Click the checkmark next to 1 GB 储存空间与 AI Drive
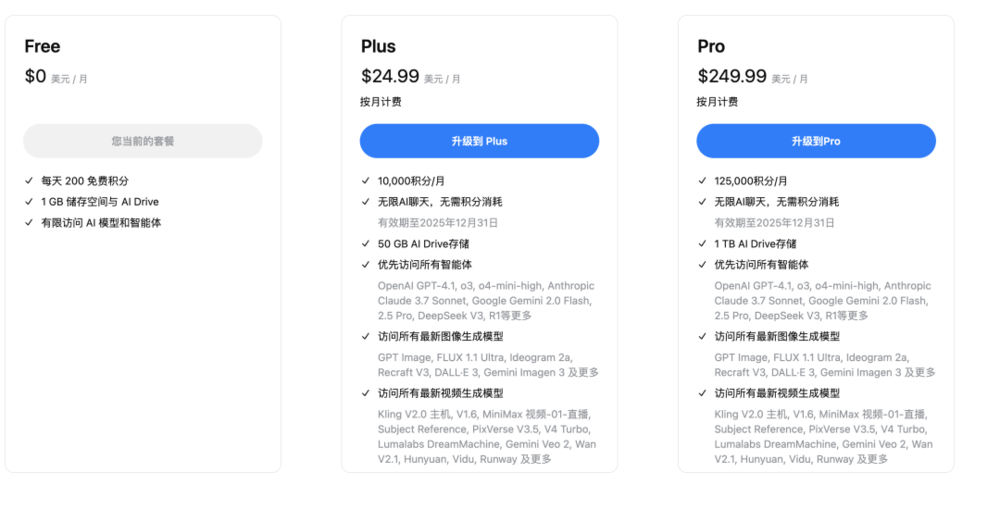Screen dimensions: 1000x510 click(29, 202)
